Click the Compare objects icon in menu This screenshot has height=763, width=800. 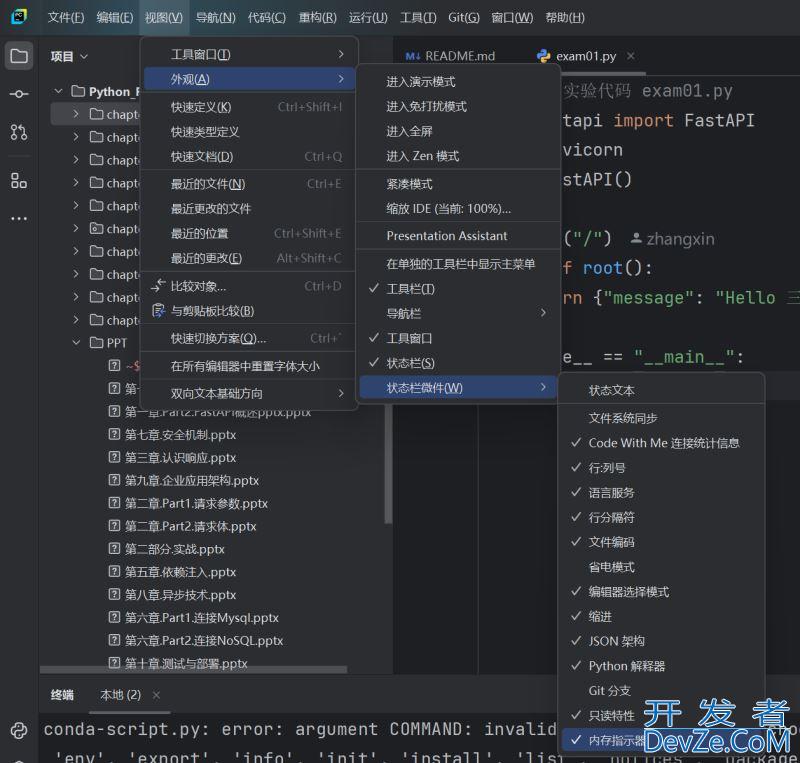(x=159, y=286)
